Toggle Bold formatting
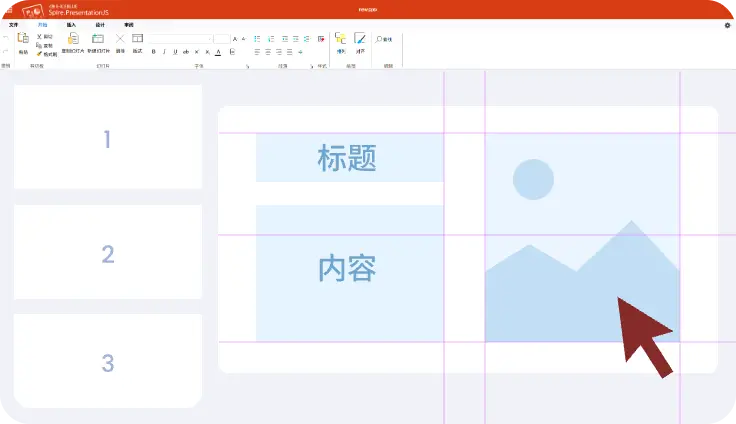Viewport: 736px width, 424px height. click(153, 52)
